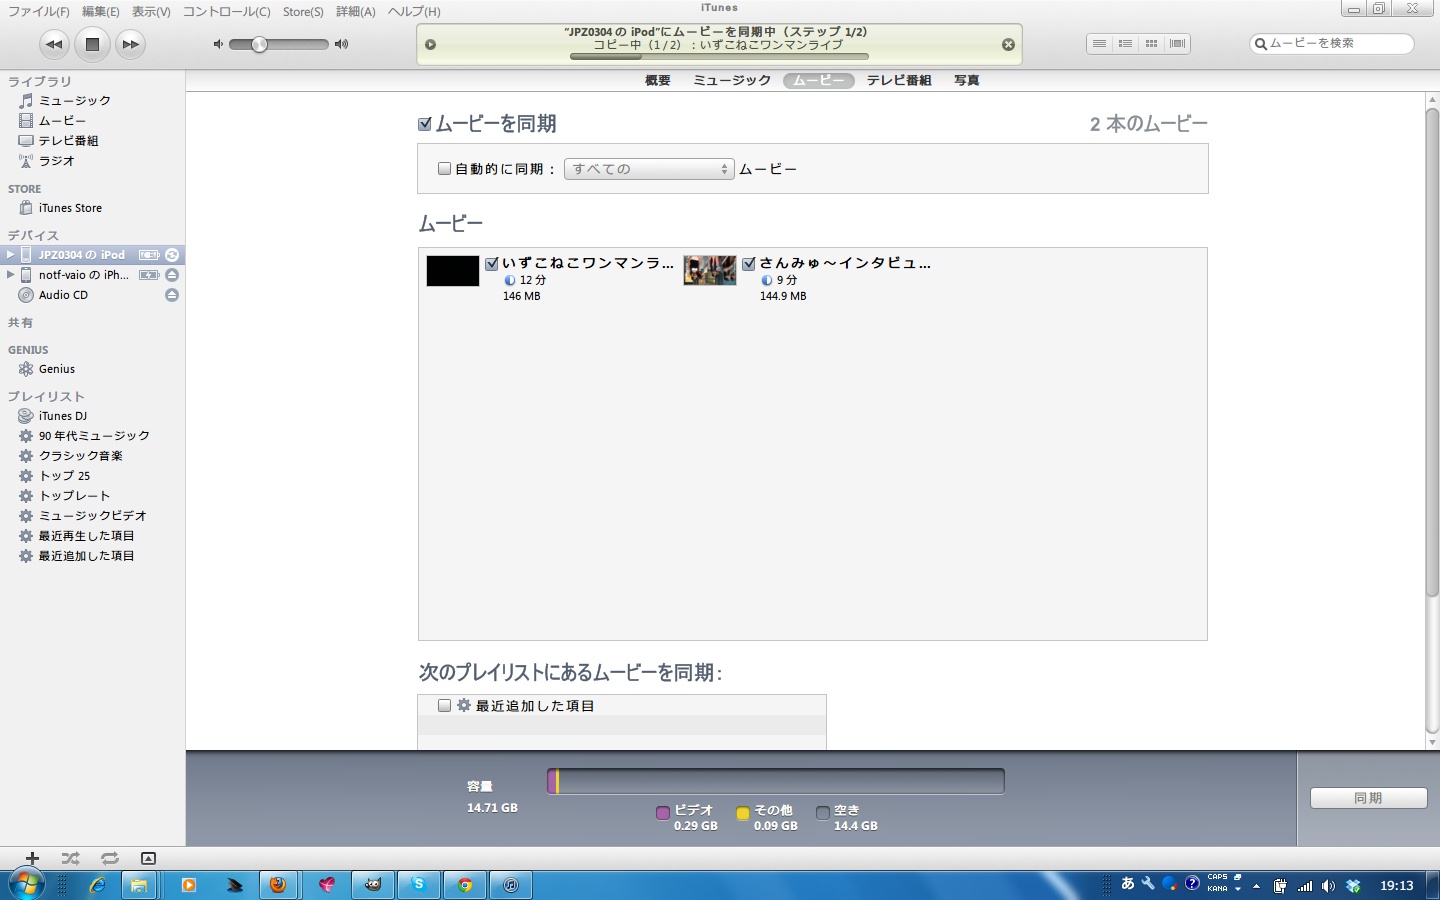
Task: Add a new playlist with the plus button
Action: (32, 858)
